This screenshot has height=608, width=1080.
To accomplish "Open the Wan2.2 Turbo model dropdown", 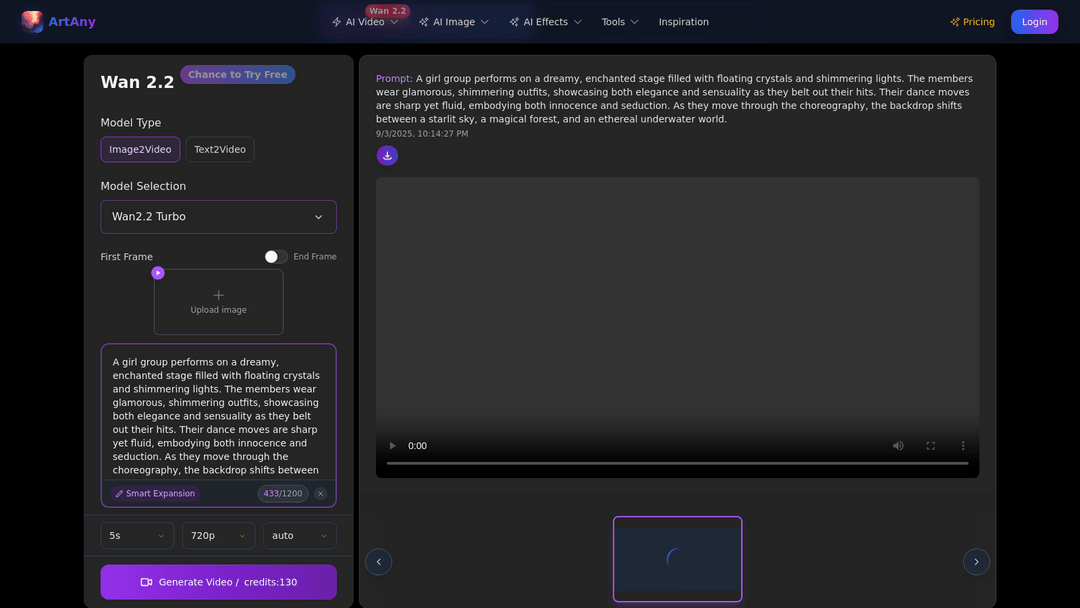I will pos(218,217).
